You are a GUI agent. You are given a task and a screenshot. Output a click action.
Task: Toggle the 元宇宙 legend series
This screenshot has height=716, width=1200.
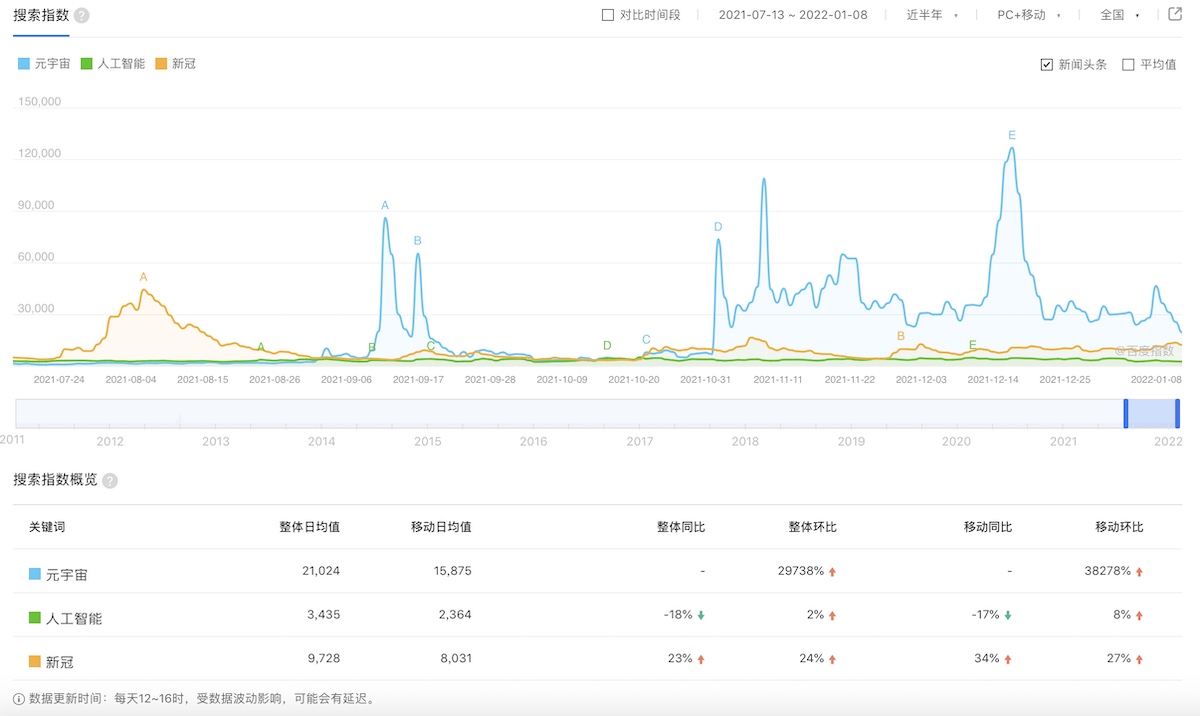click(47, 64)
